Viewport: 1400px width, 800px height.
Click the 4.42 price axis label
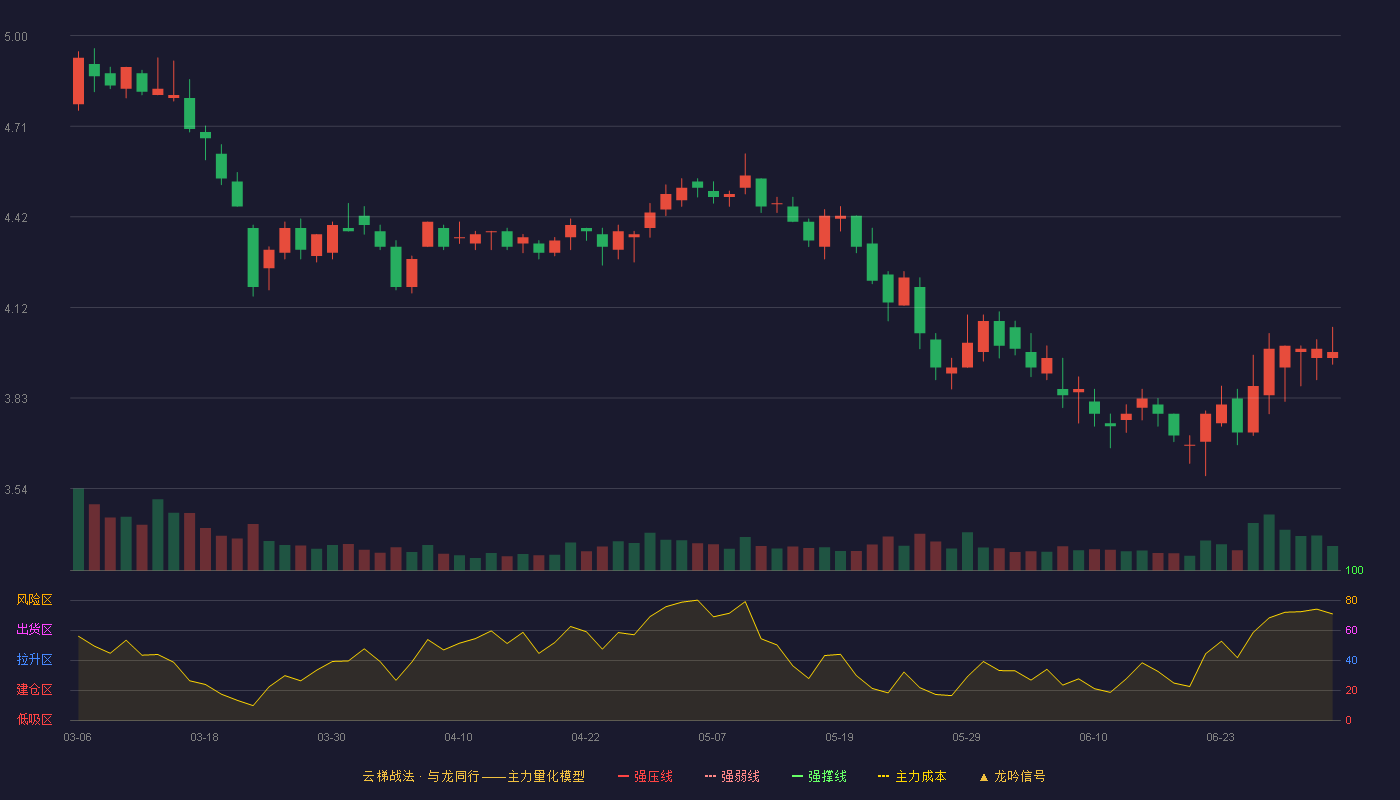click(16, 218)
